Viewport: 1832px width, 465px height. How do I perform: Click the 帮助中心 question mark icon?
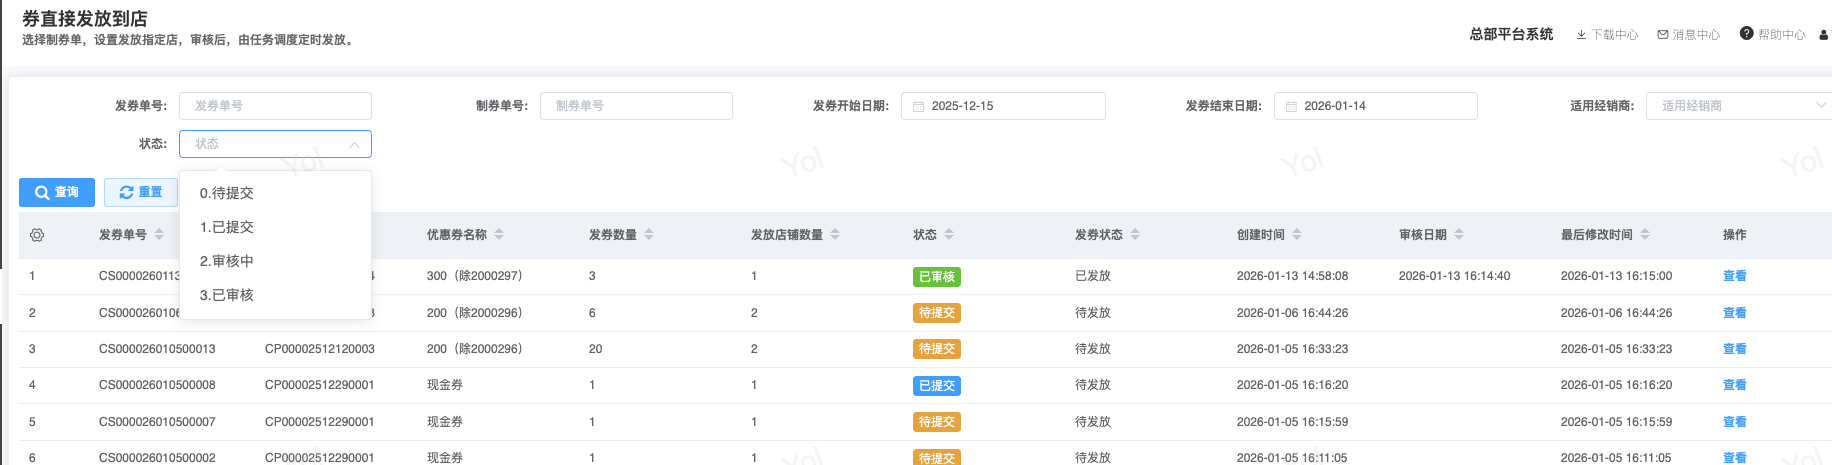(1747, 34)
